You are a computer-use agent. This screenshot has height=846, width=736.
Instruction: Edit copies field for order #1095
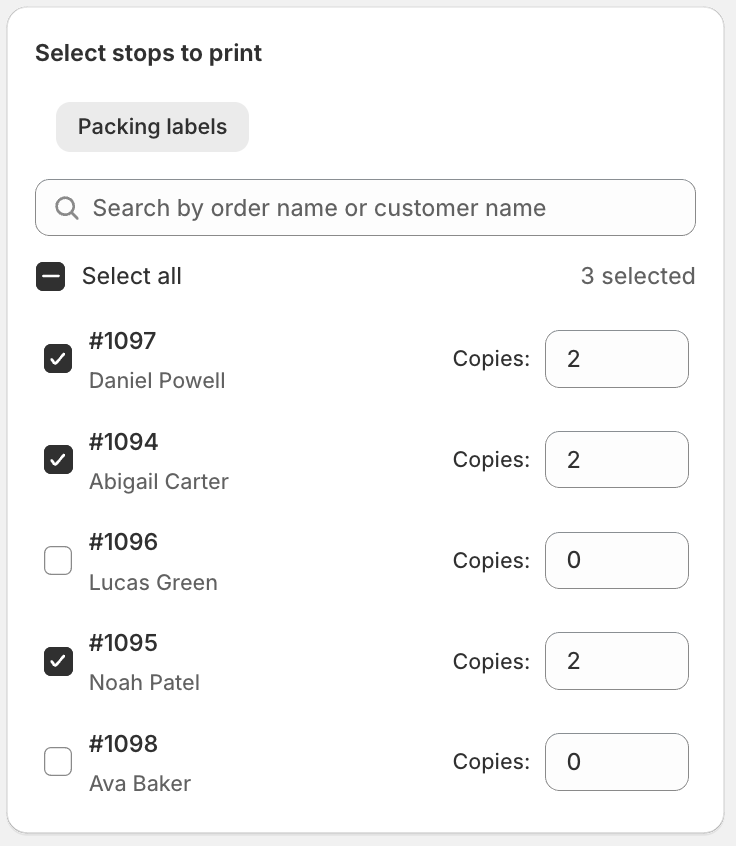point(617,661)
